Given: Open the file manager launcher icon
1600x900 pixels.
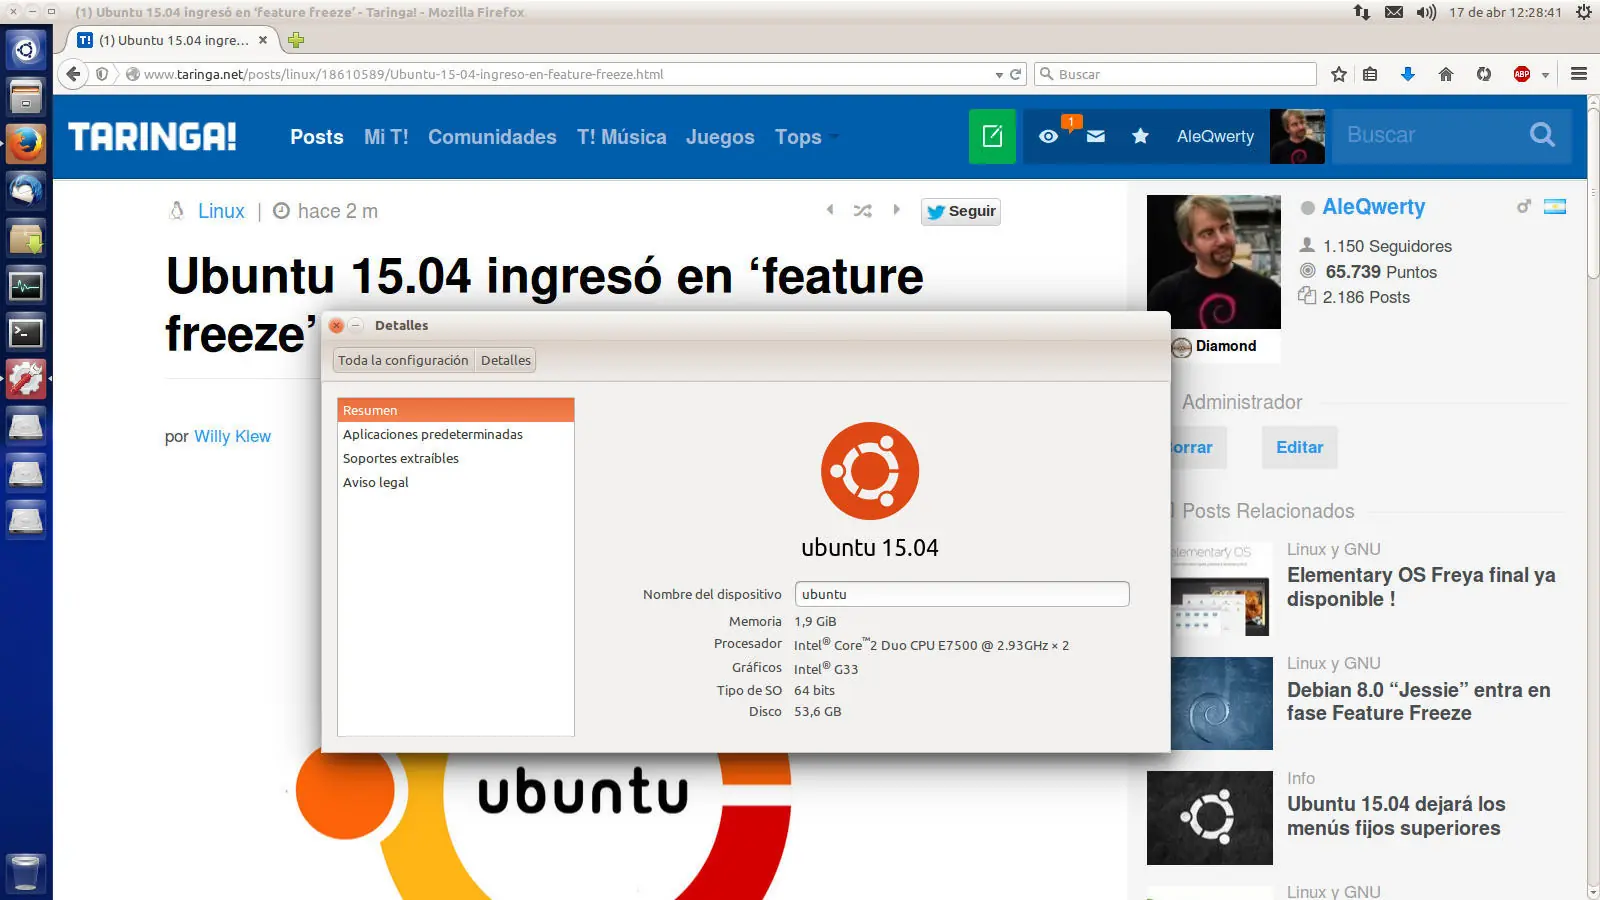Looking at the screenshot, I should pyautogui.click(x=26, y=97).
